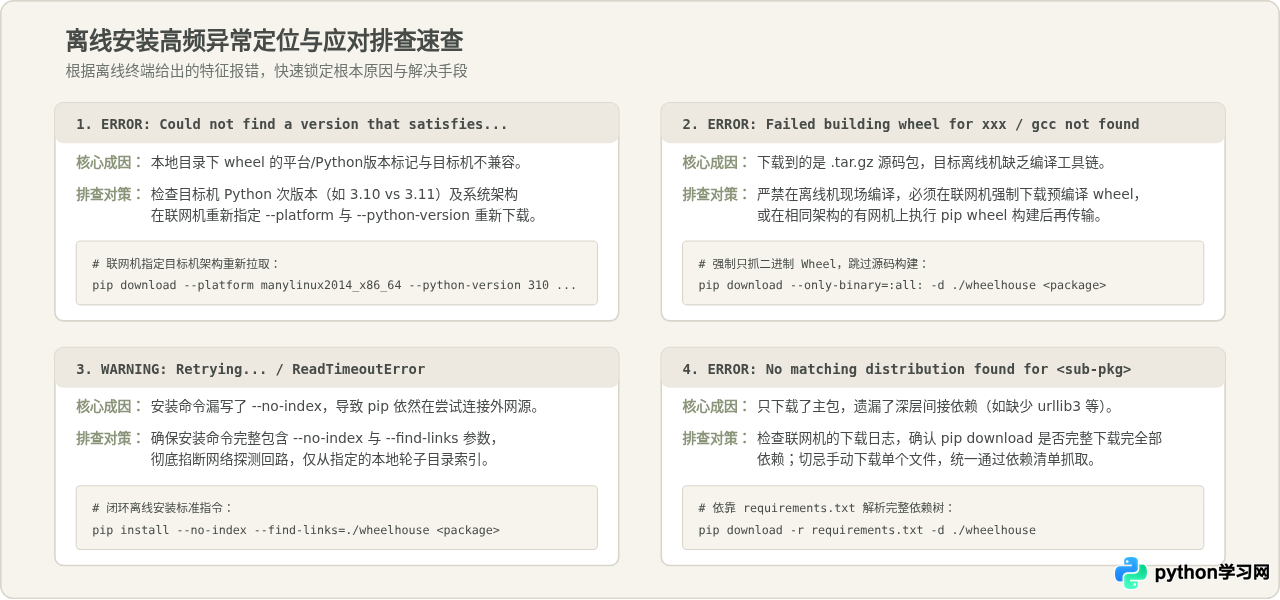Click line 或在相同架构的有网机上执行 pip wheel
1280x600 pixels.
click(x=930, y=215)
